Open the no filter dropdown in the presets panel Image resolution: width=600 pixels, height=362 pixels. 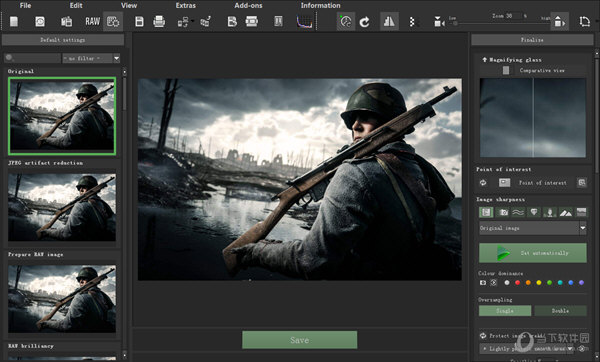(x=91, y=58)
